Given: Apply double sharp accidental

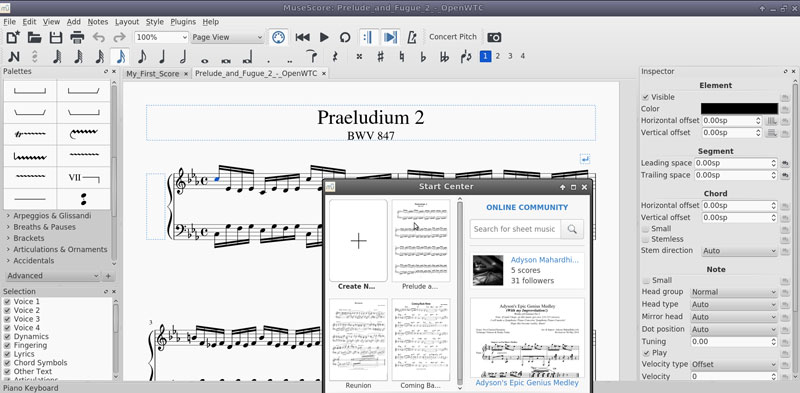Looking at the screenshot, I should (359, 57).
